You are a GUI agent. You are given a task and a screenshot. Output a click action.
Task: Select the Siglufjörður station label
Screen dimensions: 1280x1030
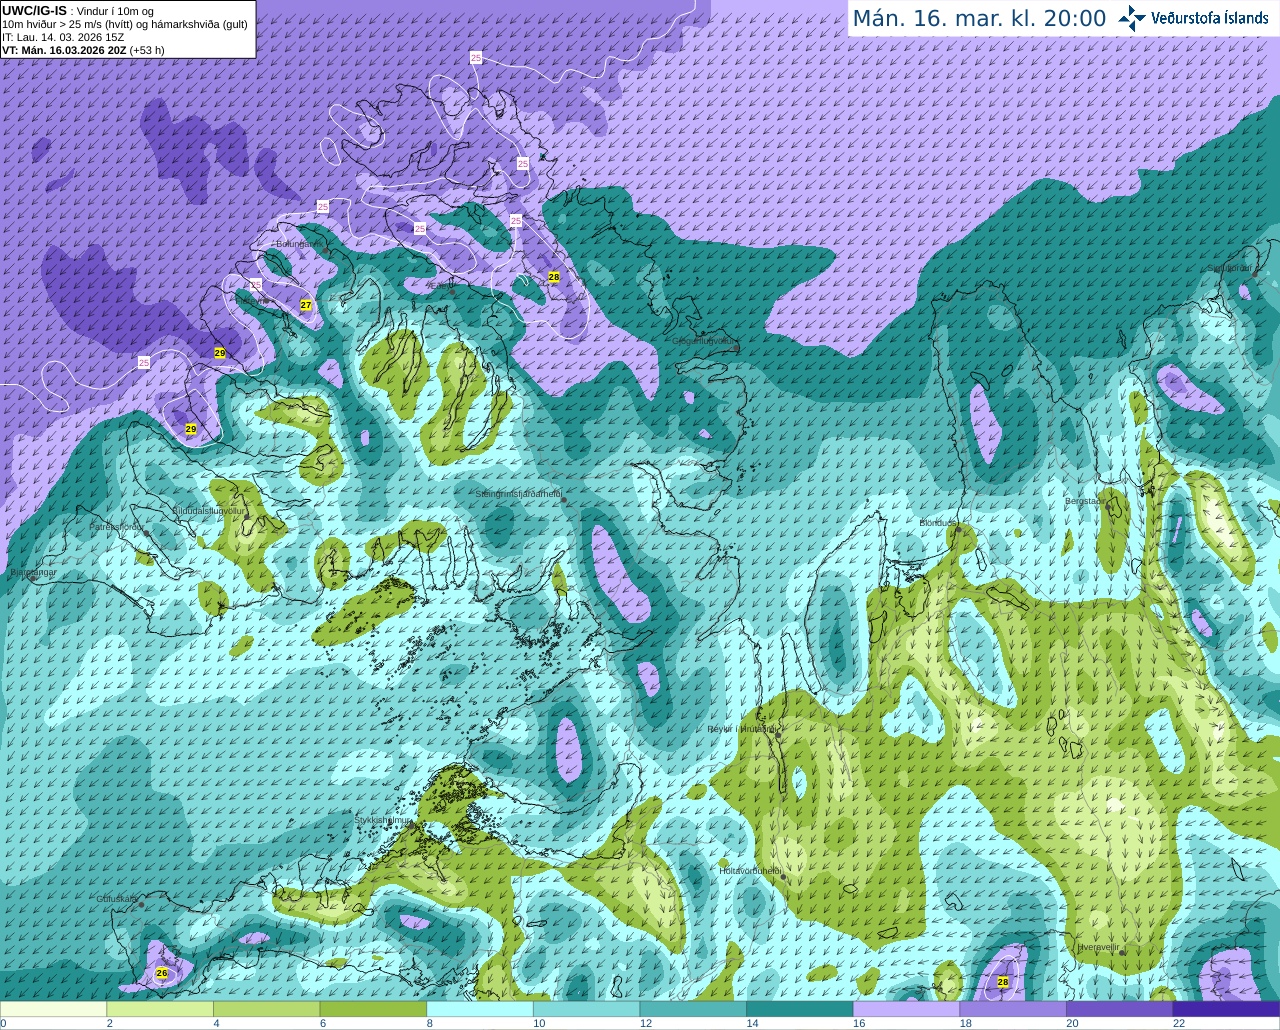1229,268
